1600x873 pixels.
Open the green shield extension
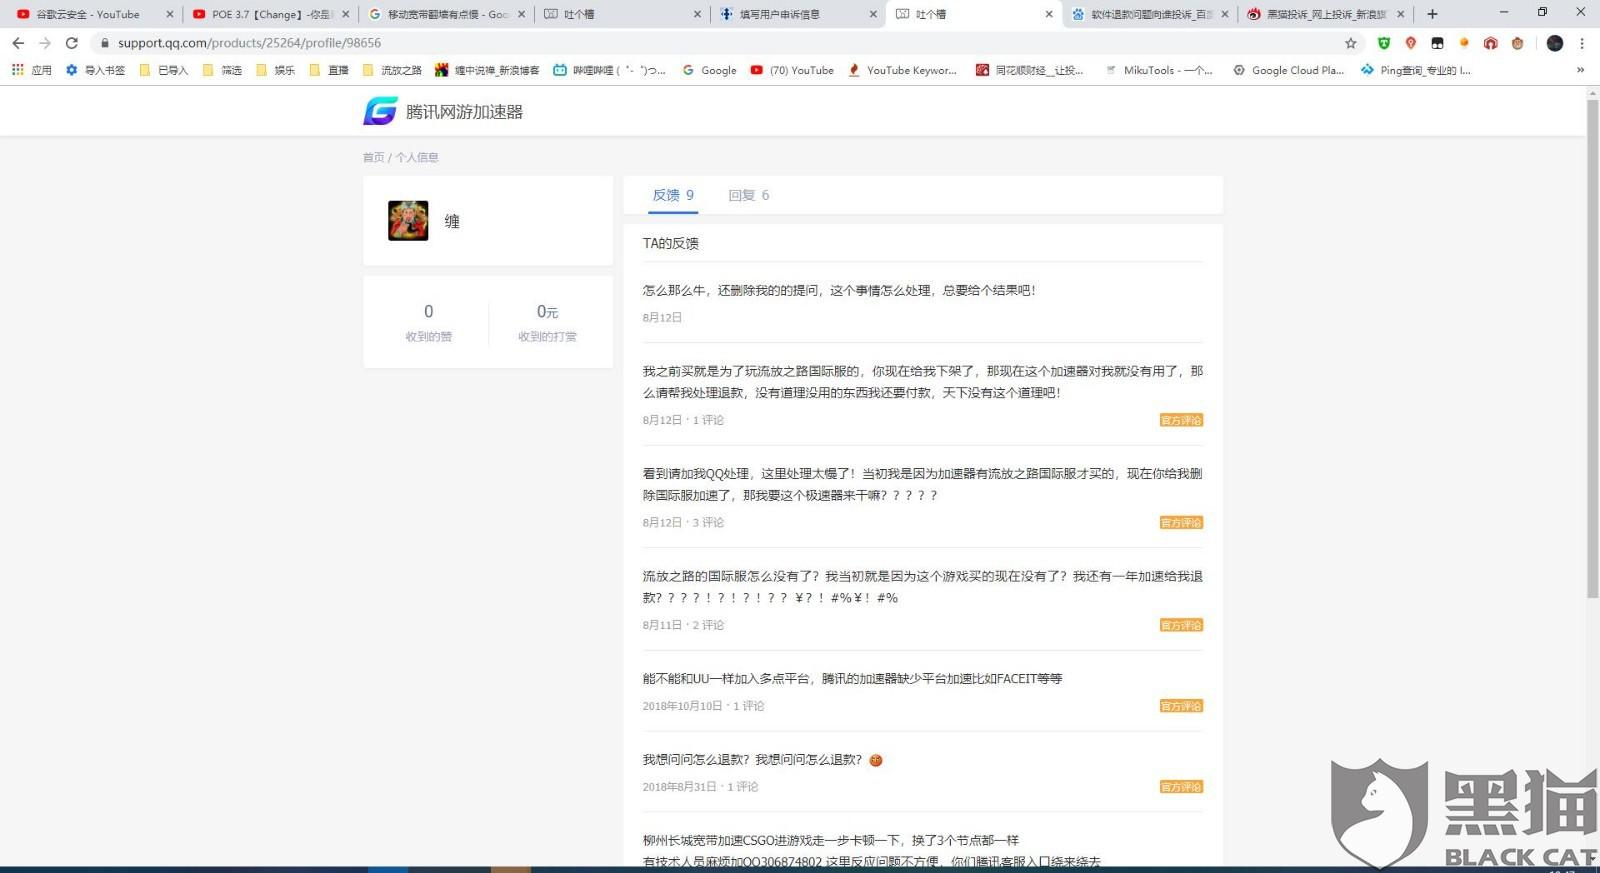(1384, 43)
